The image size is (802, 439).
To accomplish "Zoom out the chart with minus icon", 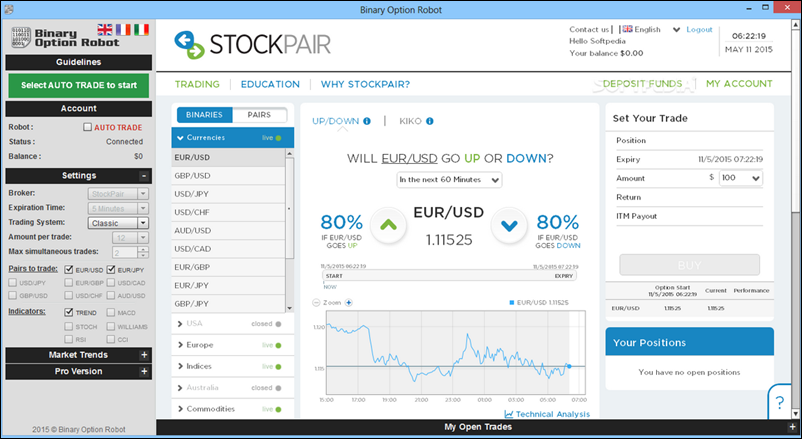I will tap(316, 303).
